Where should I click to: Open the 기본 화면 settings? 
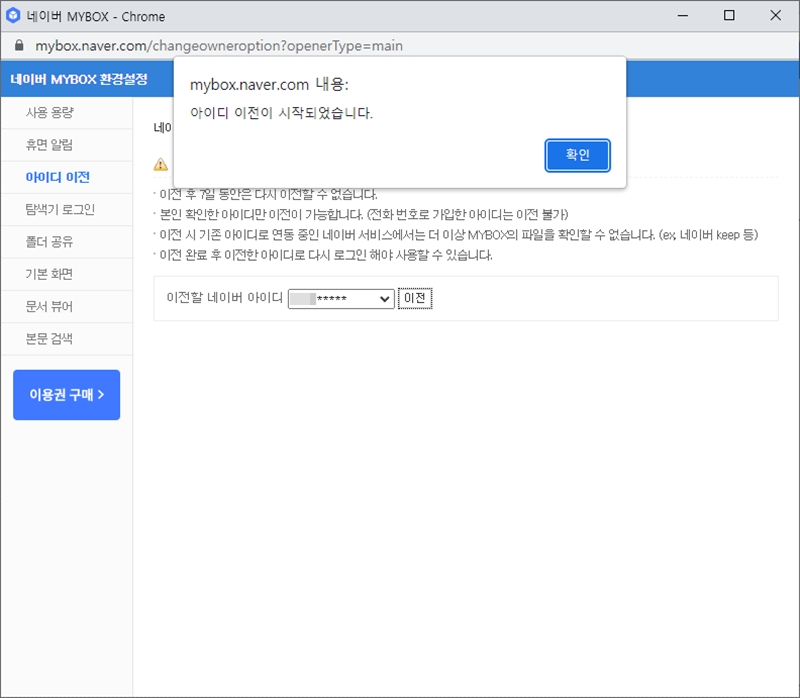[67, 274]
